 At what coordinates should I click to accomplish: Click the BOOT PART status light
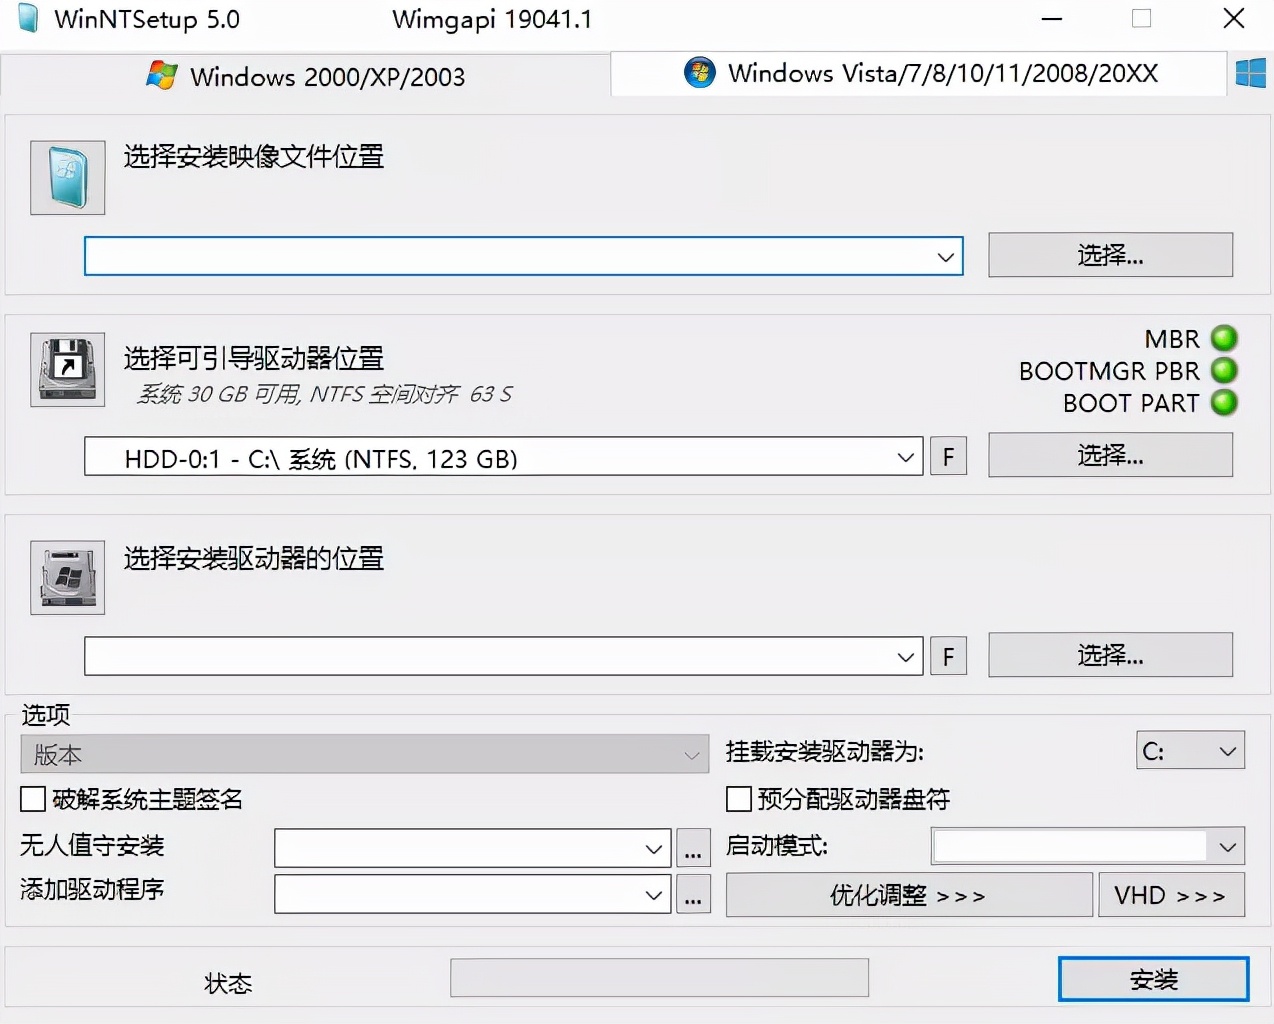1224,404
